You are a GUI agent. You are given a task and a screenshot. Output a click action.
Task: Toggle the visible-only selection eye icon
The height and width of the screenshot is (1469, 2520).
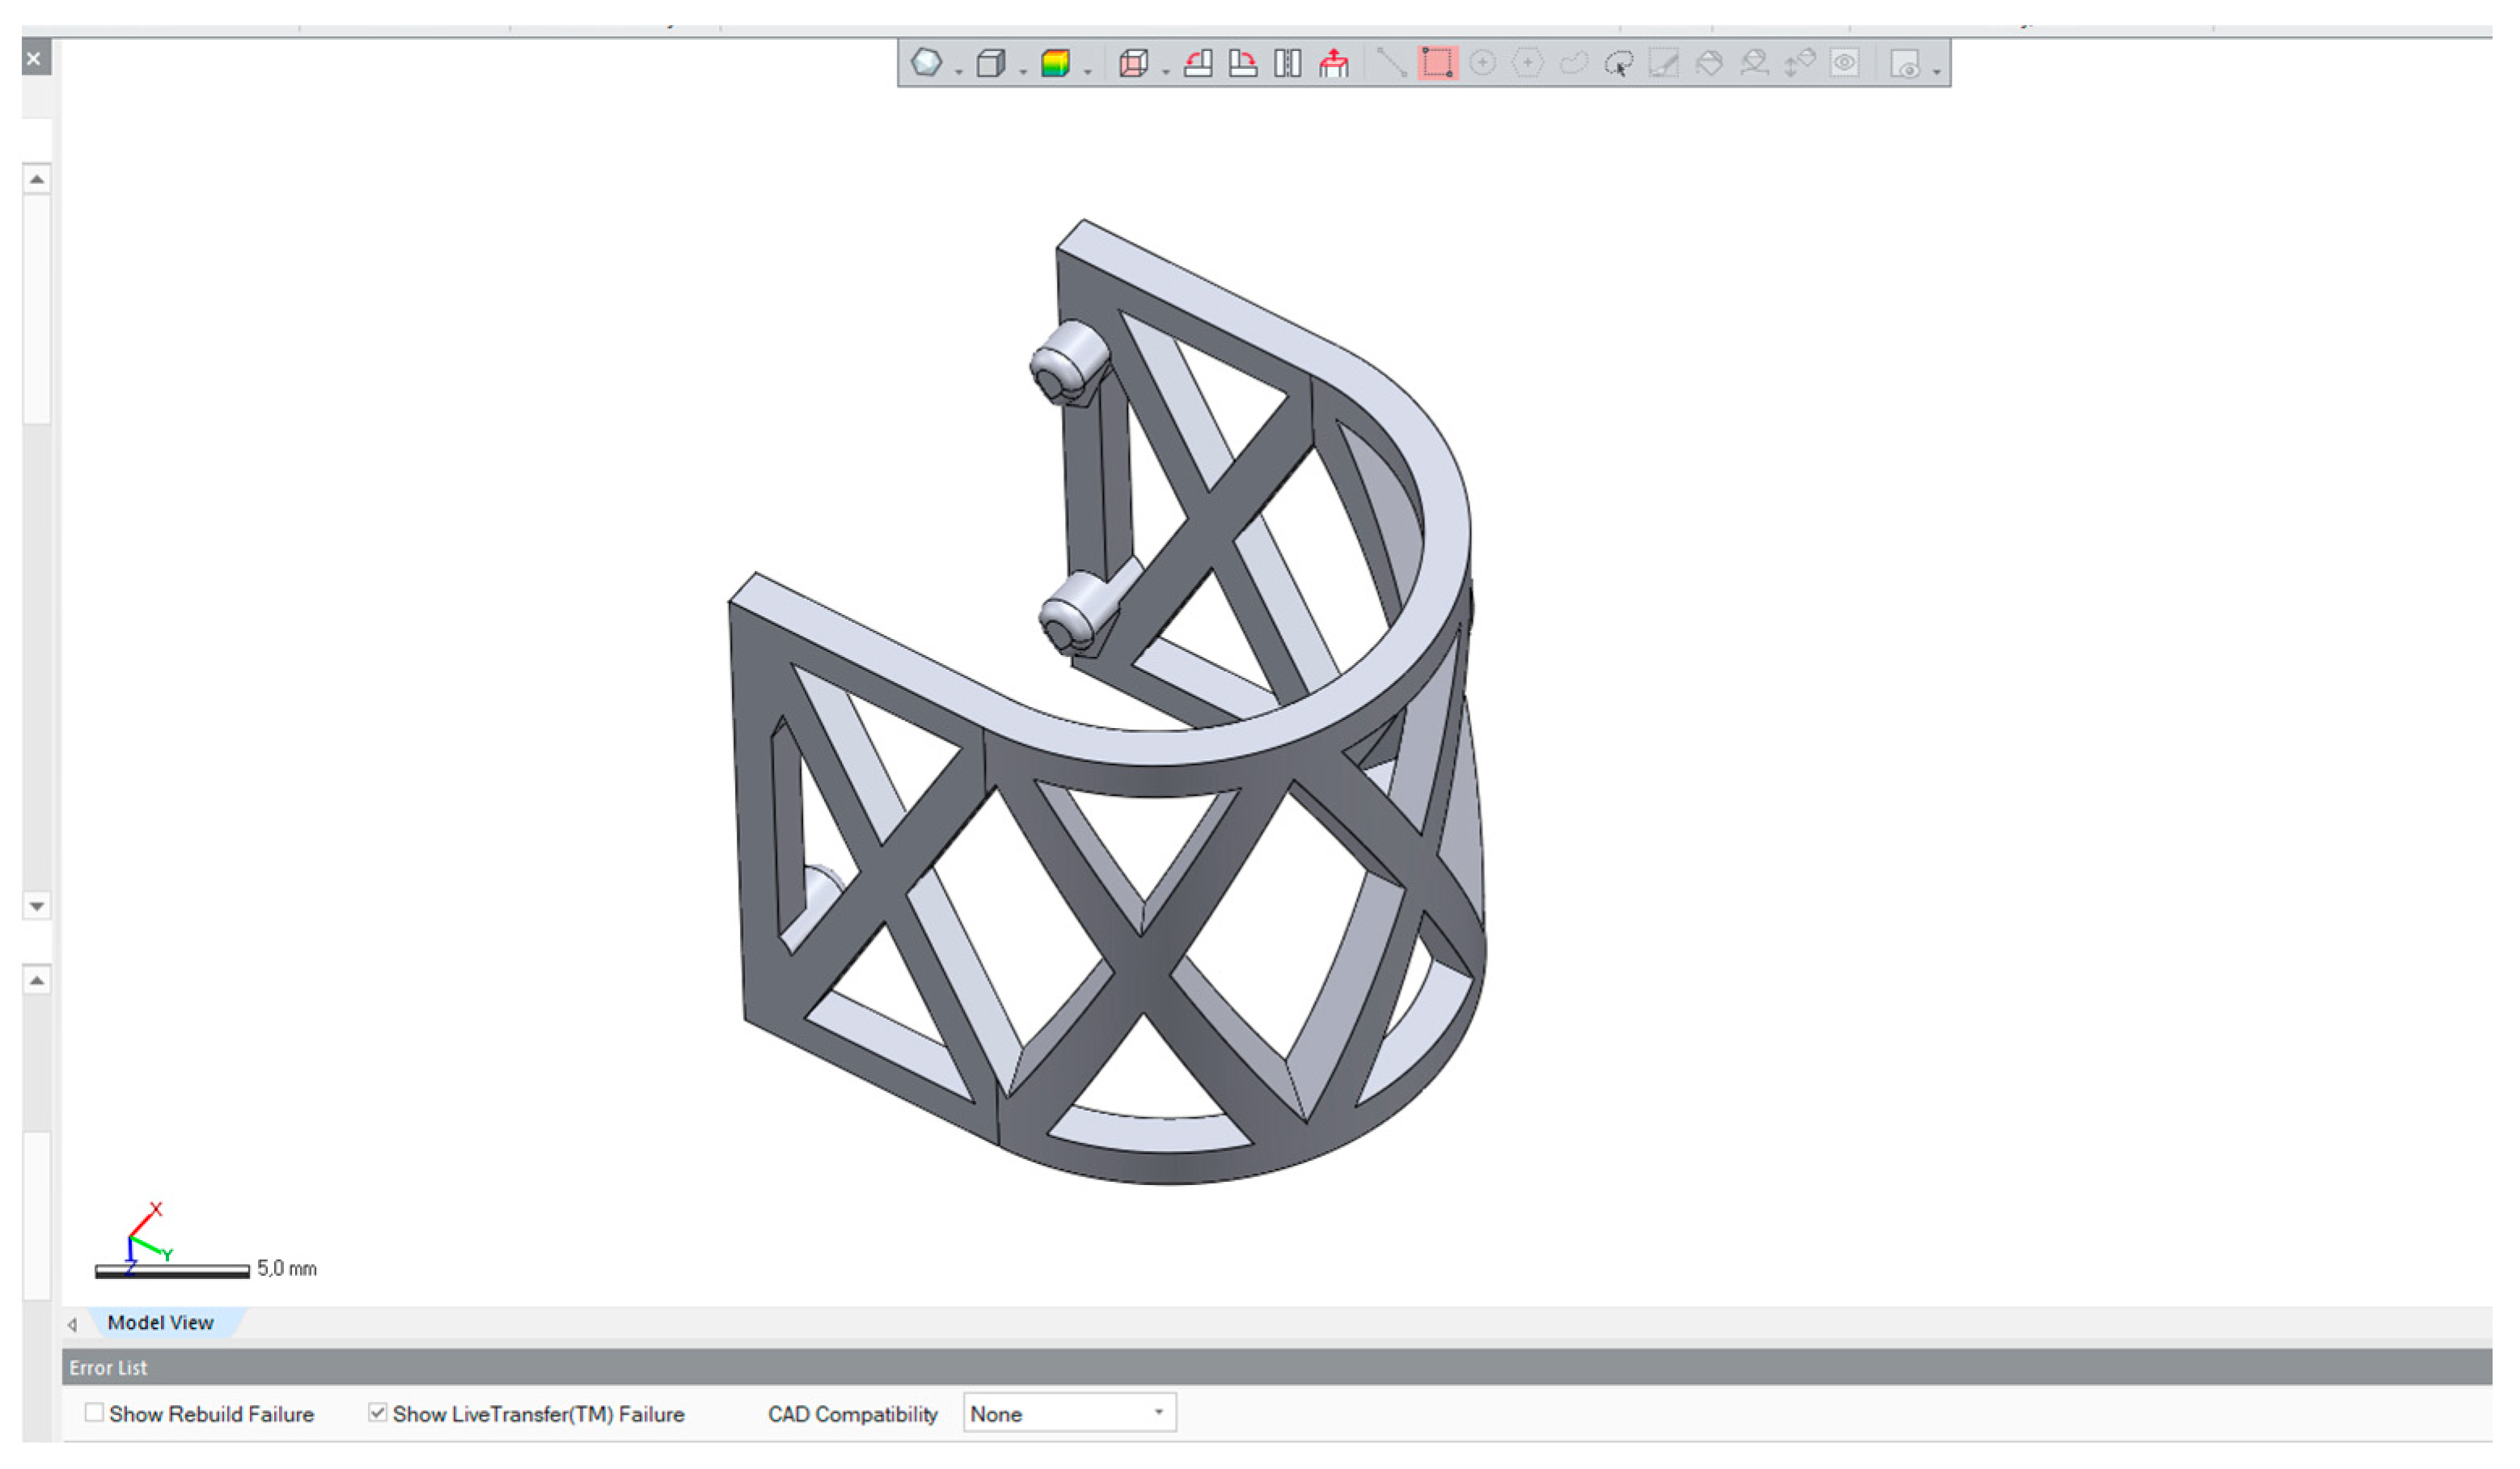tap(1844, 63)
